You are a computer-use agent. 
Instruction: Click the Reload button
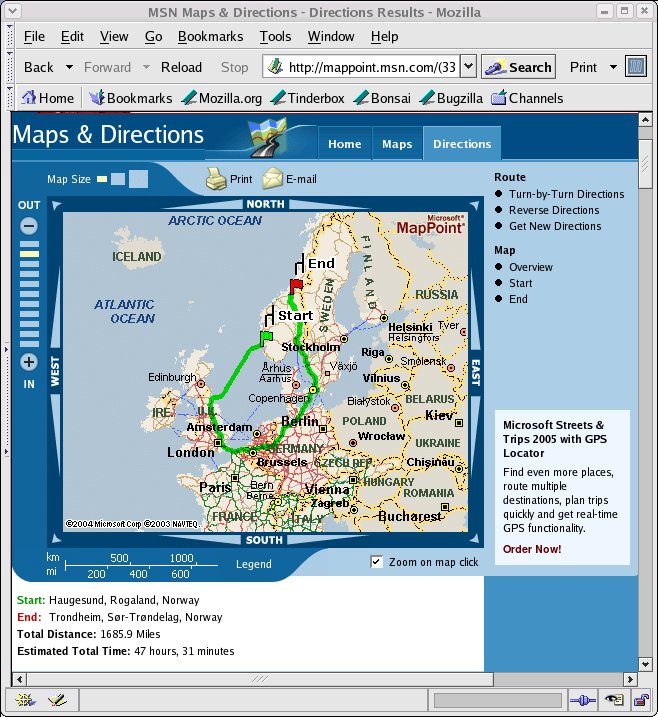click(x=181, y=67)
